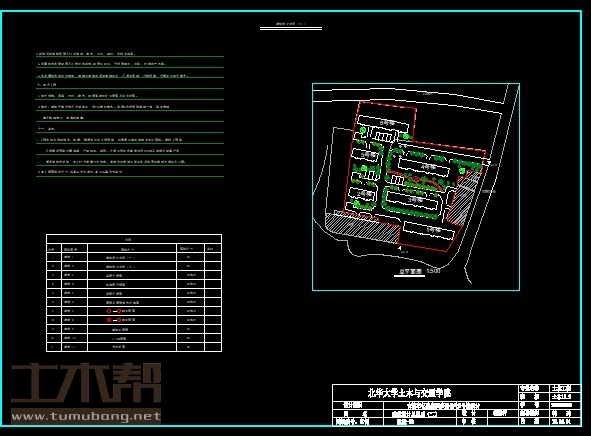The height and width of the screenshot is (436, 591).
Task: Click the second red circle symbol row in table
Action: pyautogui.click(x=134, y=320)
